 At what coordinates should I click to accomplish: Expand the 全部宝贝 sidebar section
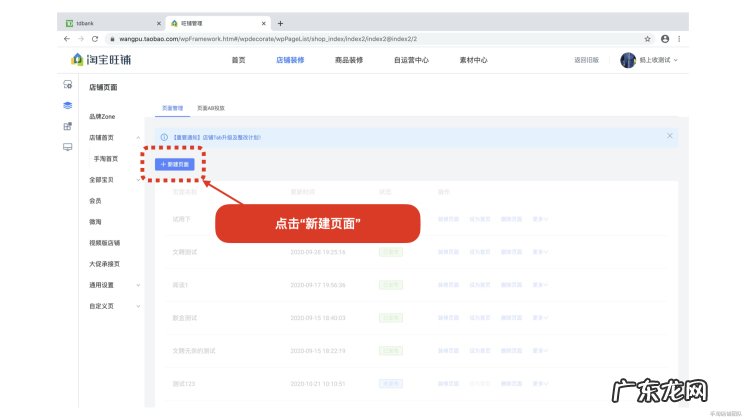138,180
